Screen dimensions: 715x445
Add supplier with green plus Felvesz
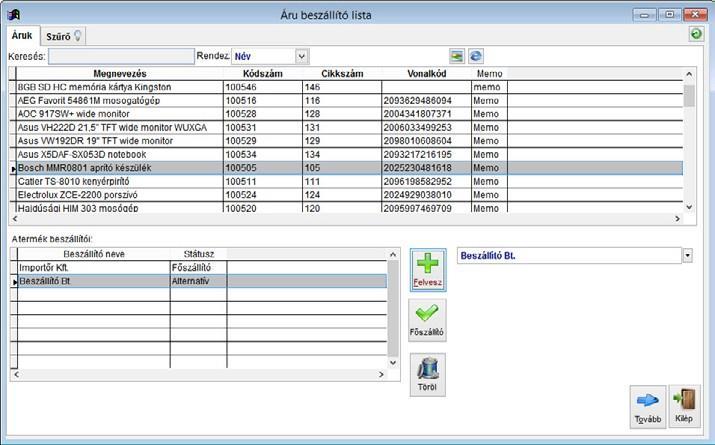[428, 270]
